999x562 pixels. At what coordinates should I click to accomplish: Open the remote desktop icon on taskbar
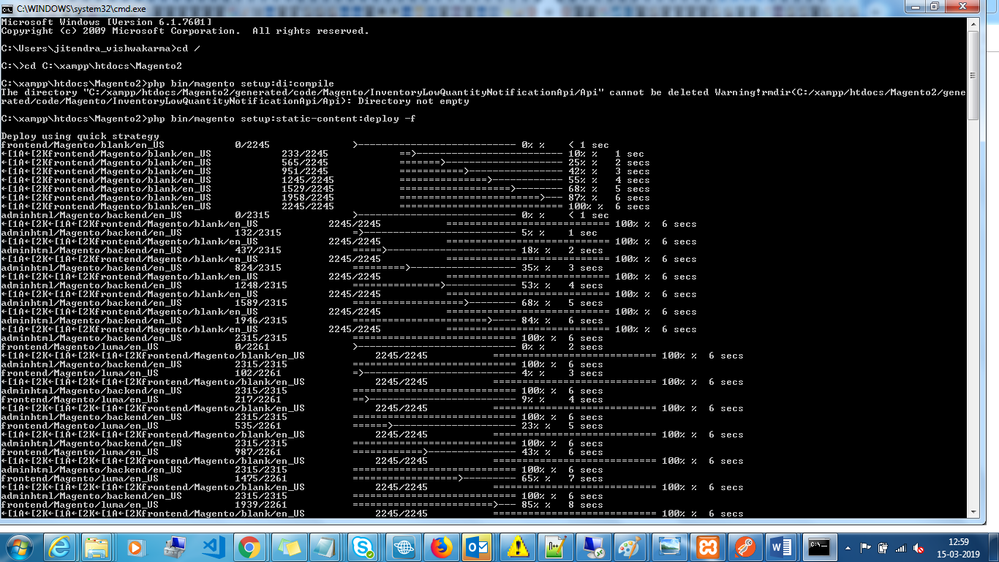(x=593, y=547)
